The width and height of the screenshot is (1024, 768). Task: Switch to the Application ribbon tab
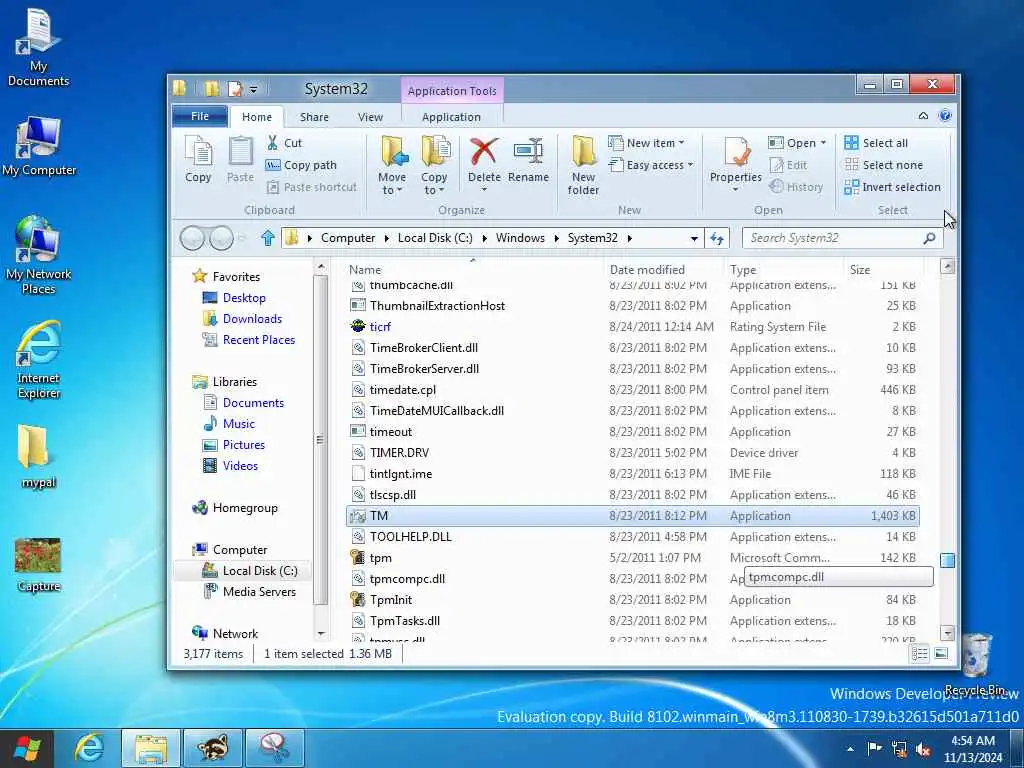click(451, 117)
